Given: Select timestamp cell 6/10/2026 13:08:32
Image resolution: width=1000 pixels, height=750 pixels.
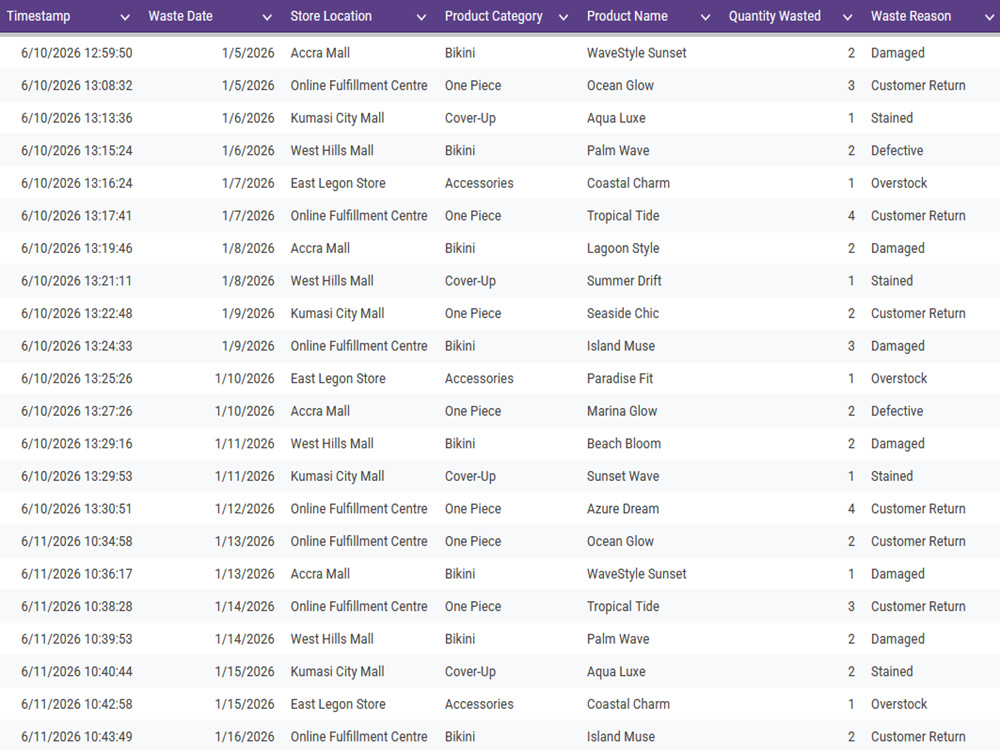Looking at the screenshot, I should pos(77,85).
